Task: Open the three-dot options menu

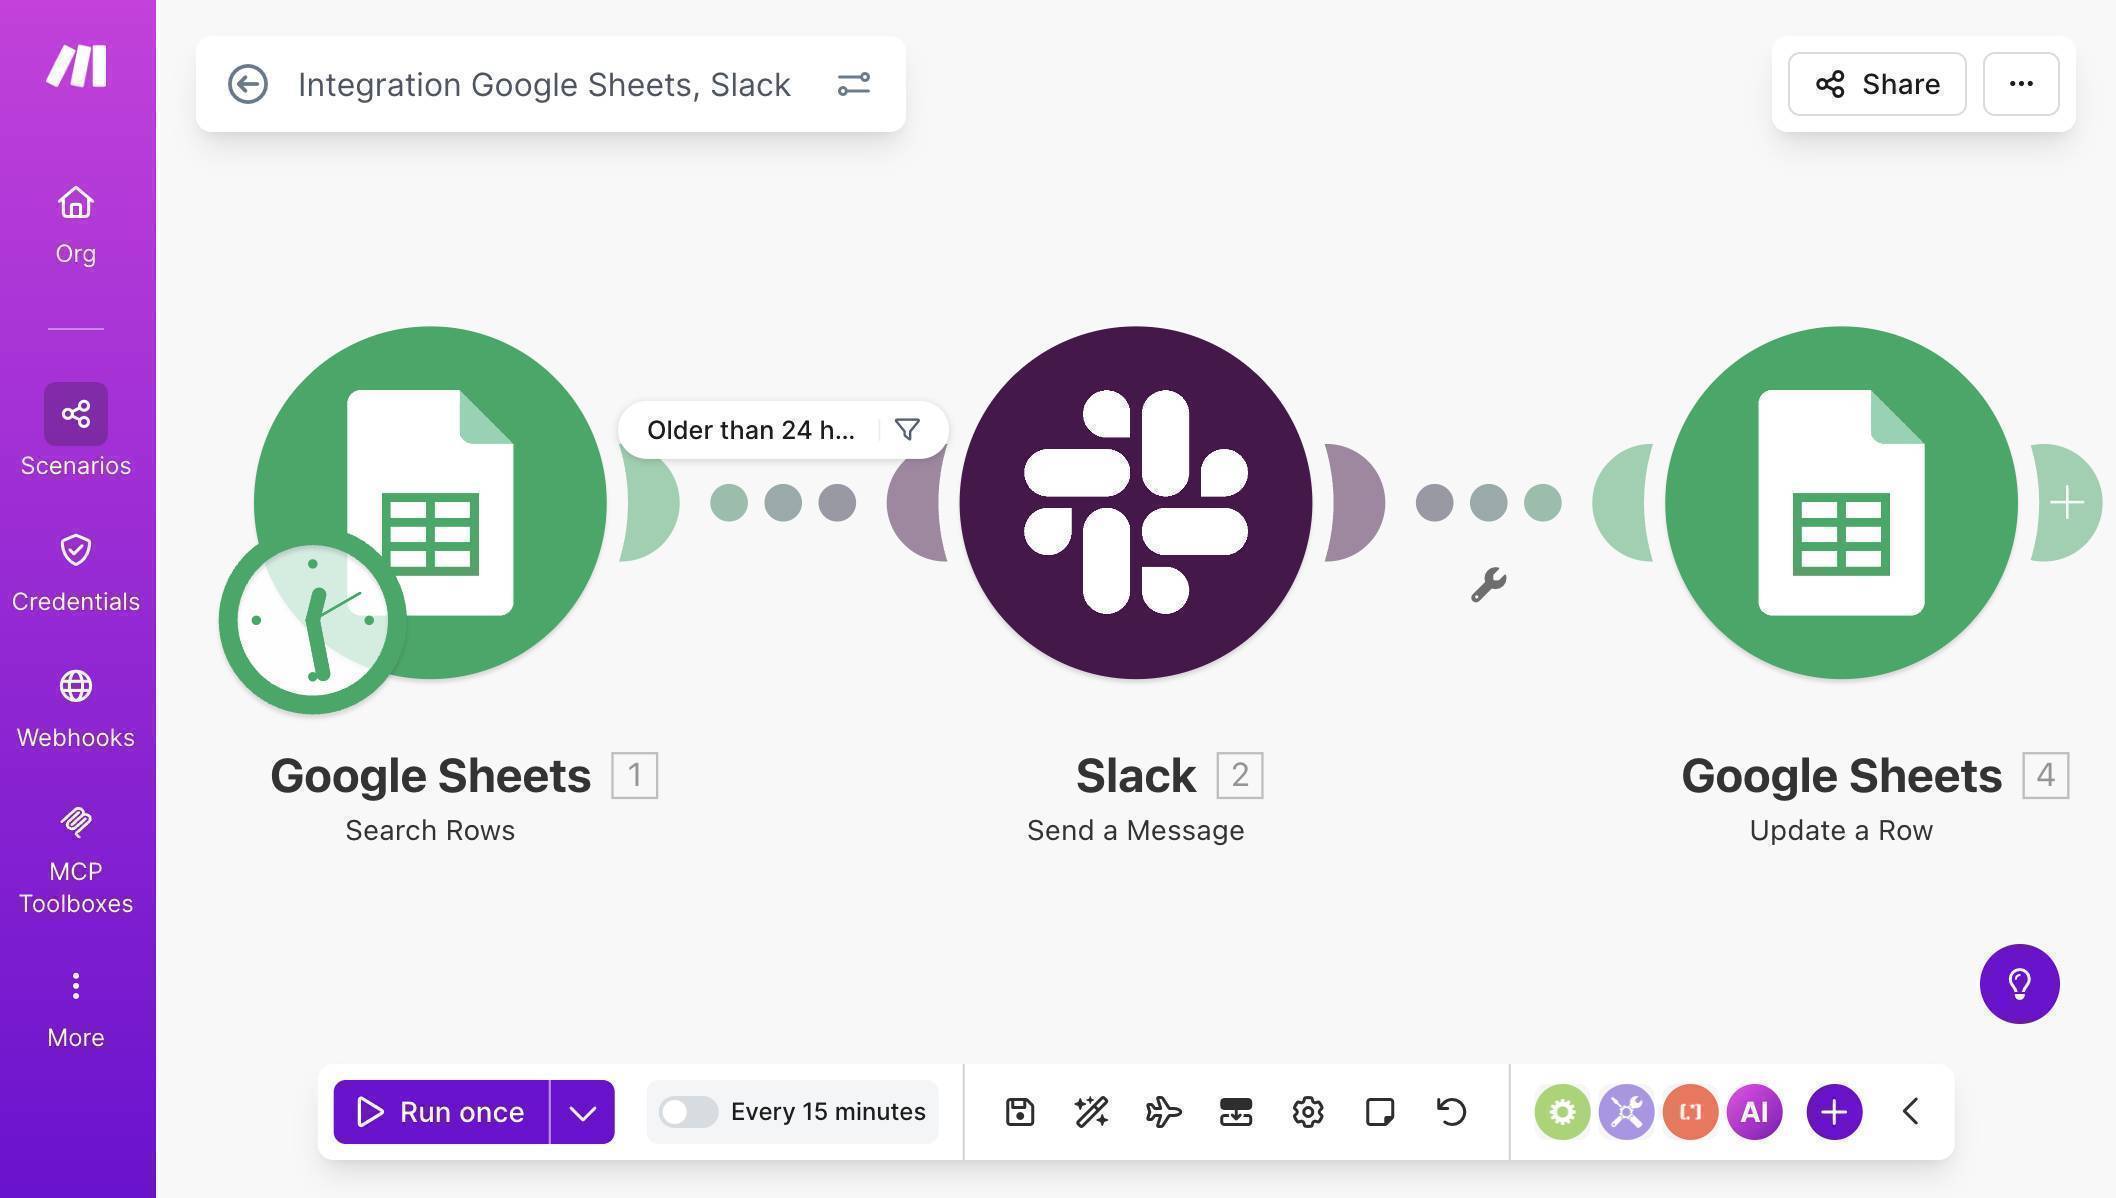Action: 2020,84
